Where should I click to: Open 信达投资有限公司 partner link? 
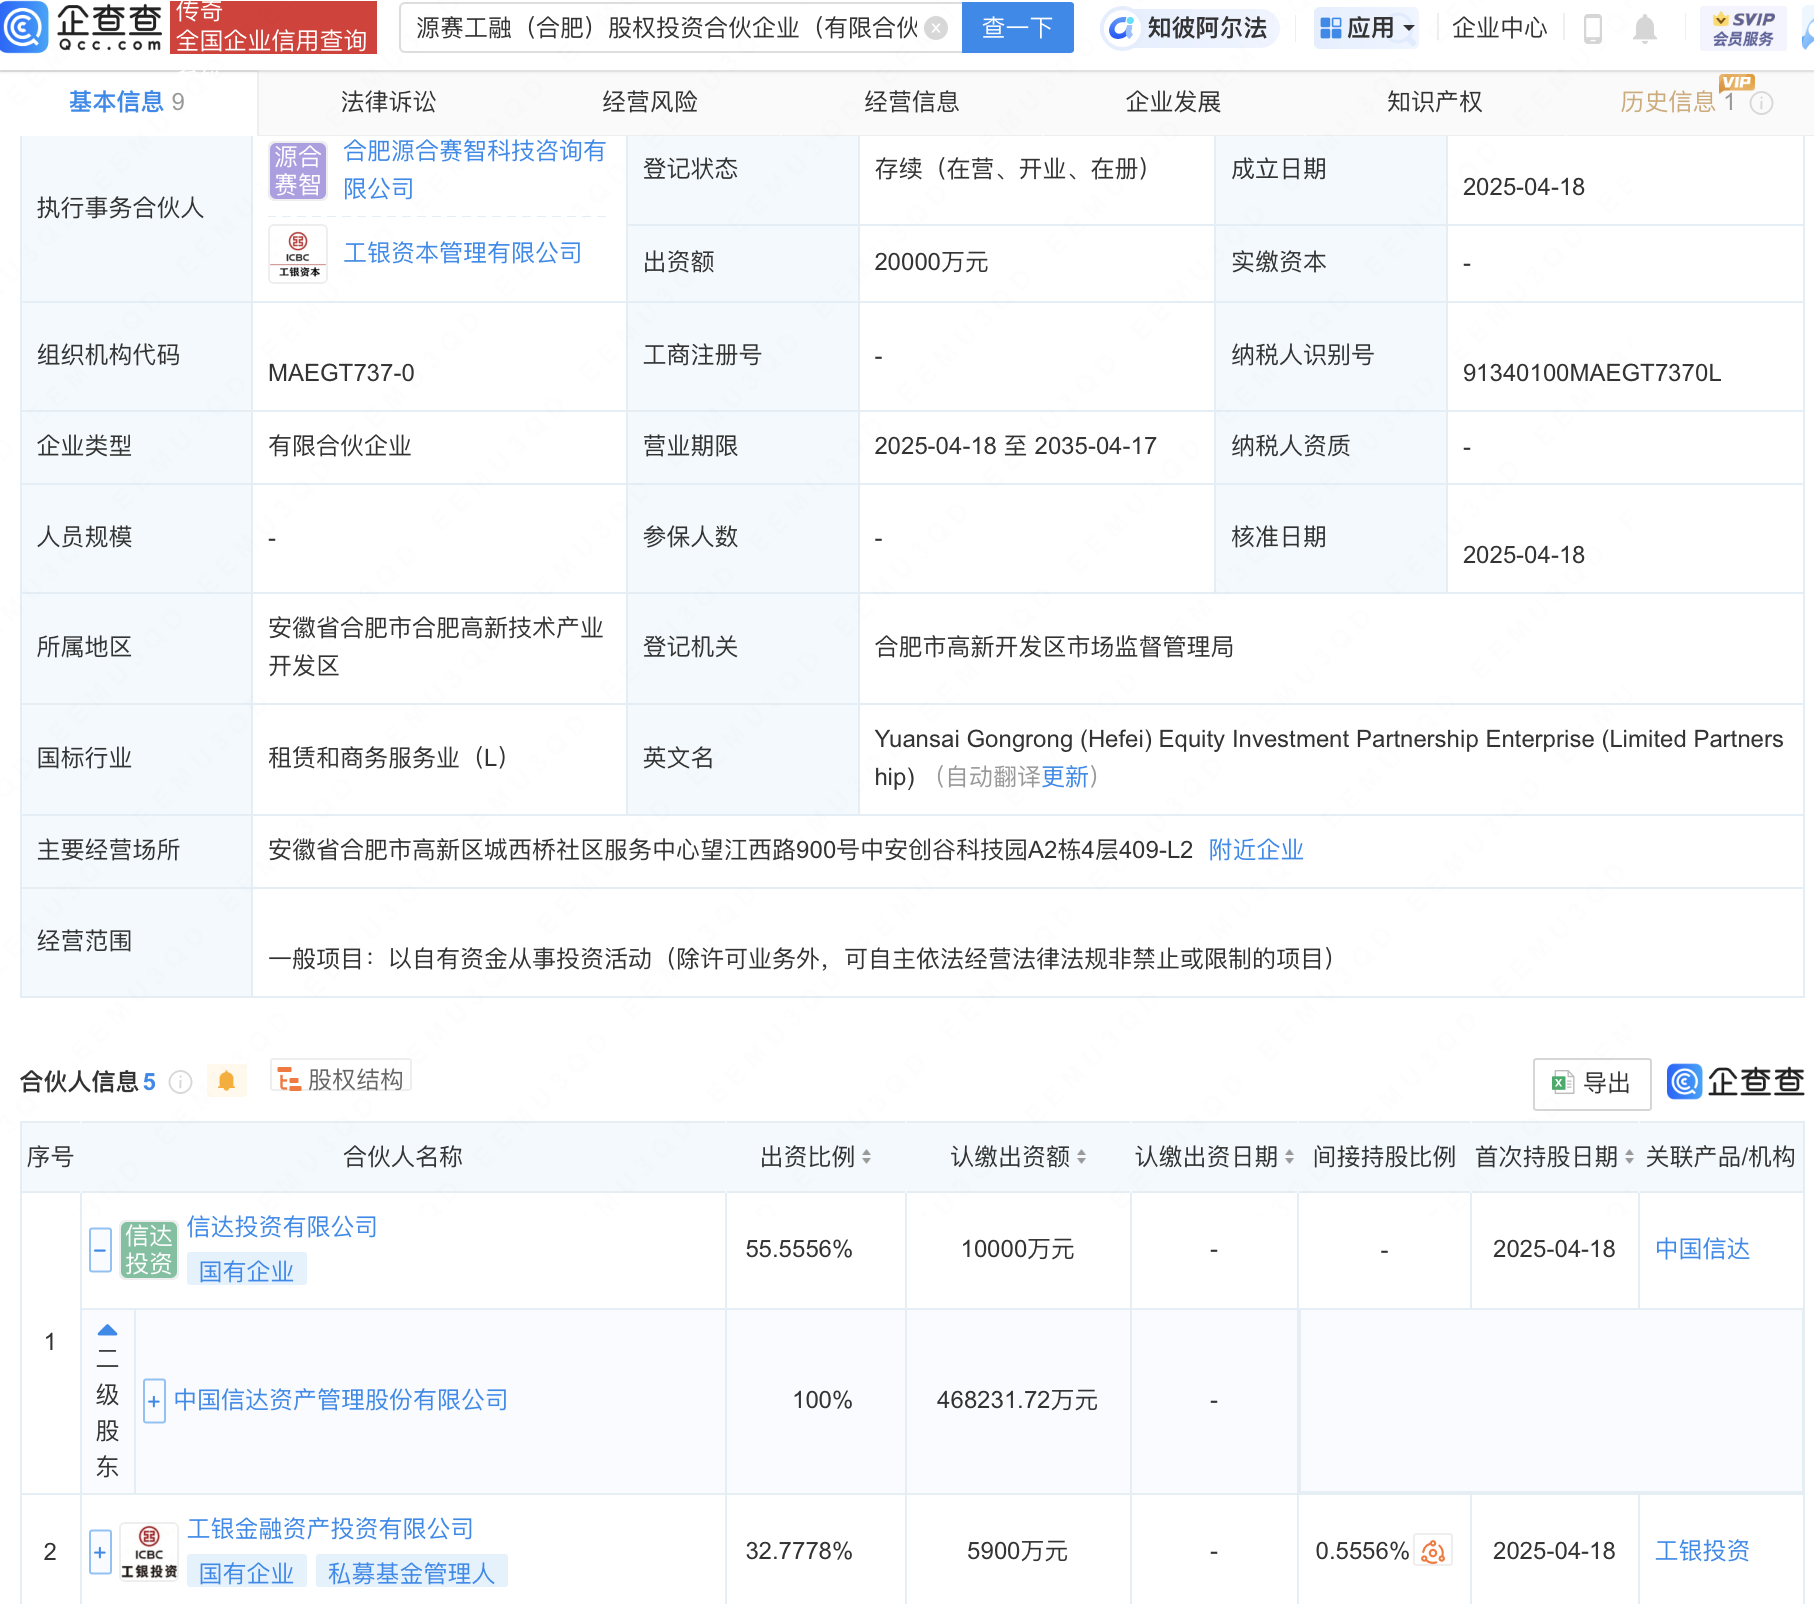(x=282, y=1227)
